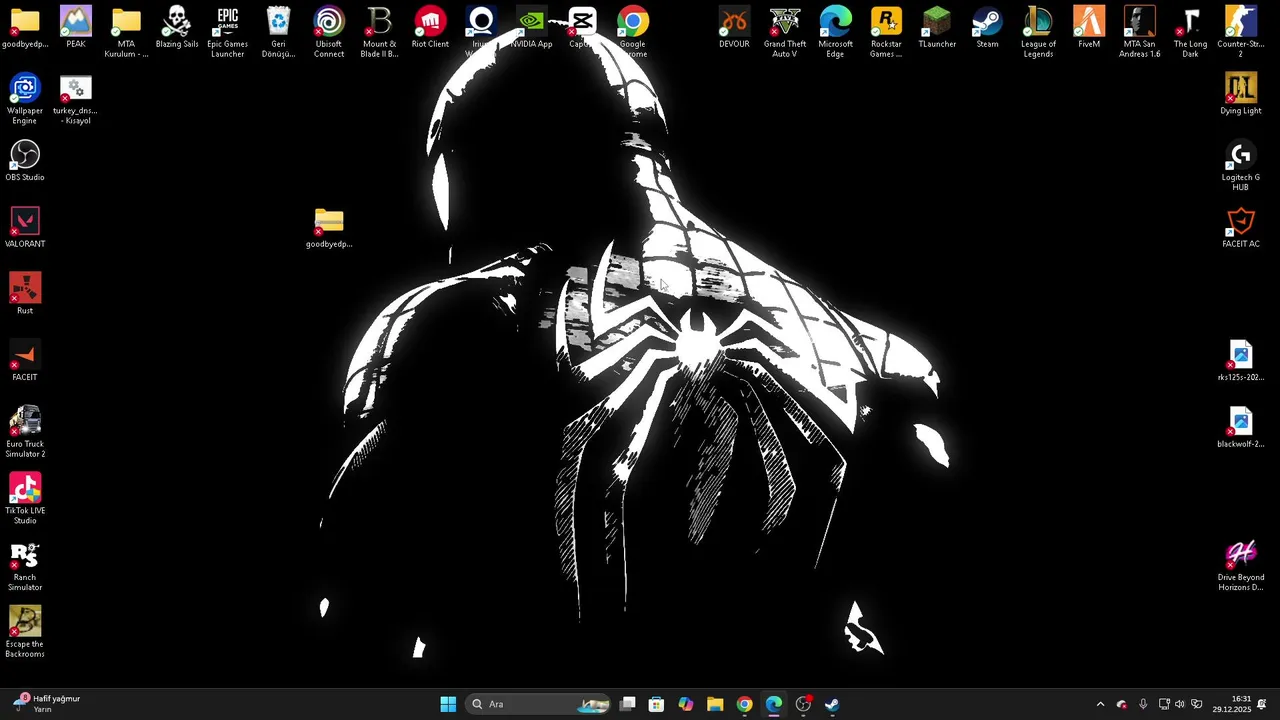1280x720 pixels.
Task: Open network settings from the tray
Action: coord(1164,704)
